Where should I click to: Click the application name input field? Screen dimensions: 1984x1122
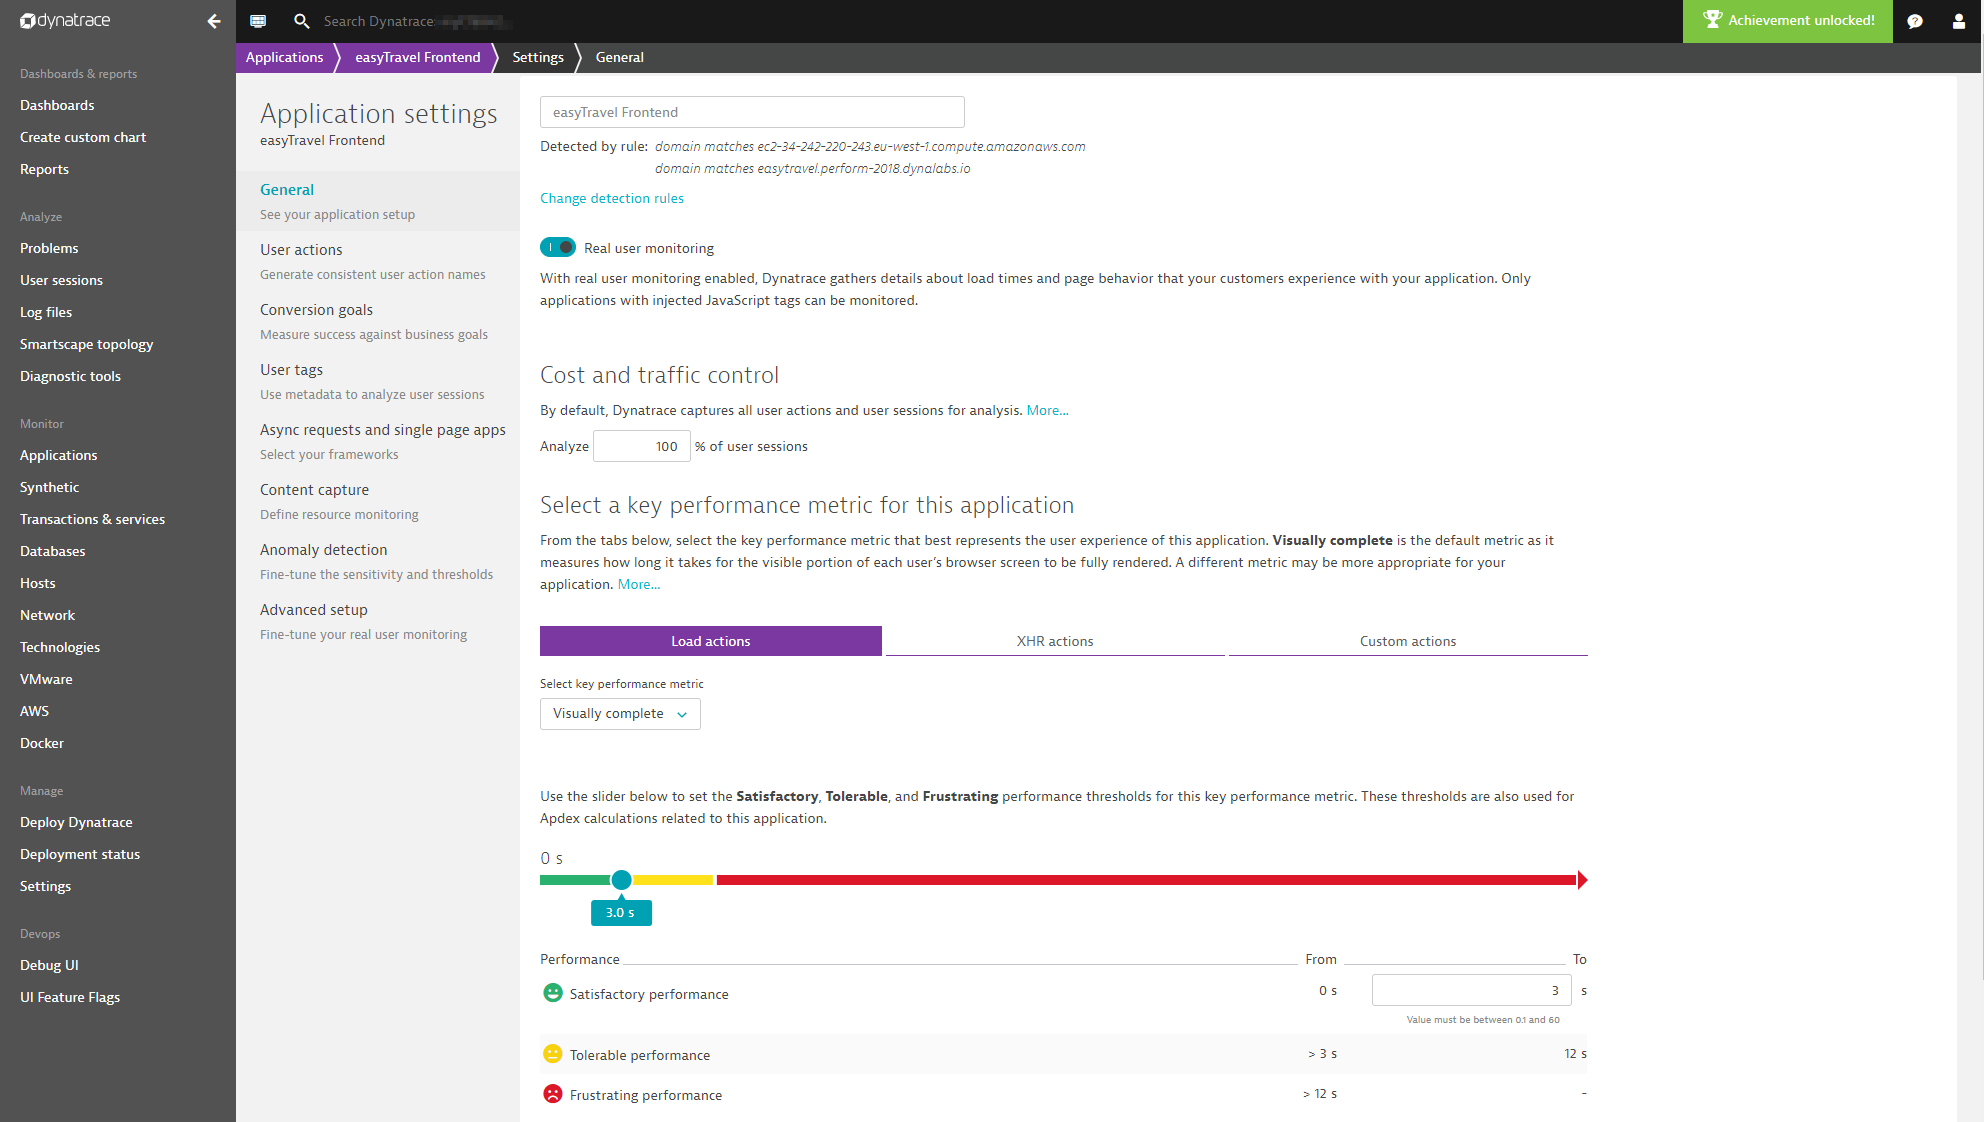752,112
